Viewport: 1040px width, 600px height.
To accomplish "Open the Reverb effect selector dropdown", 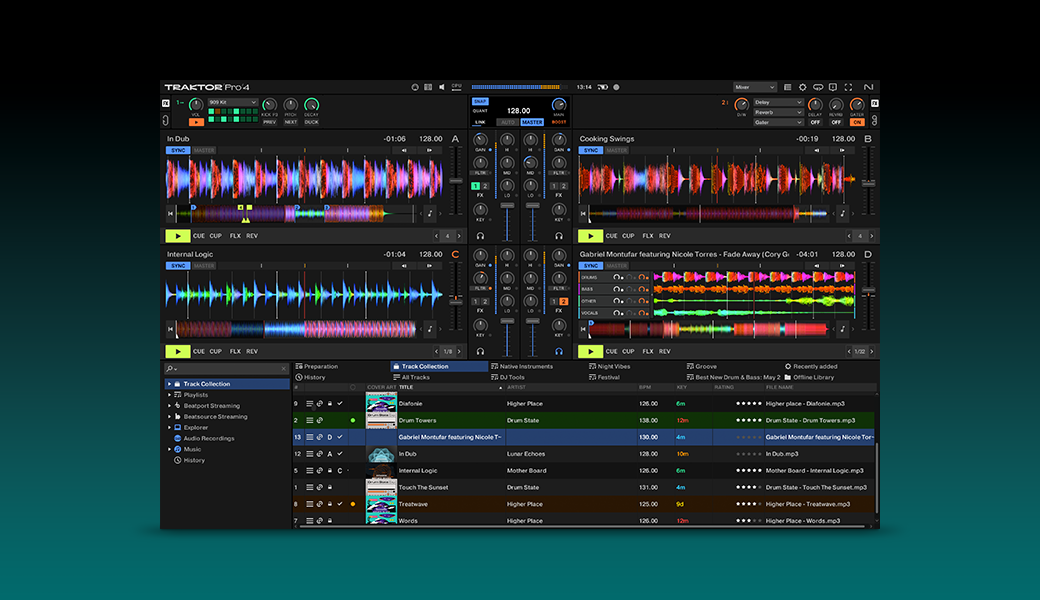I will coord(779,112).
